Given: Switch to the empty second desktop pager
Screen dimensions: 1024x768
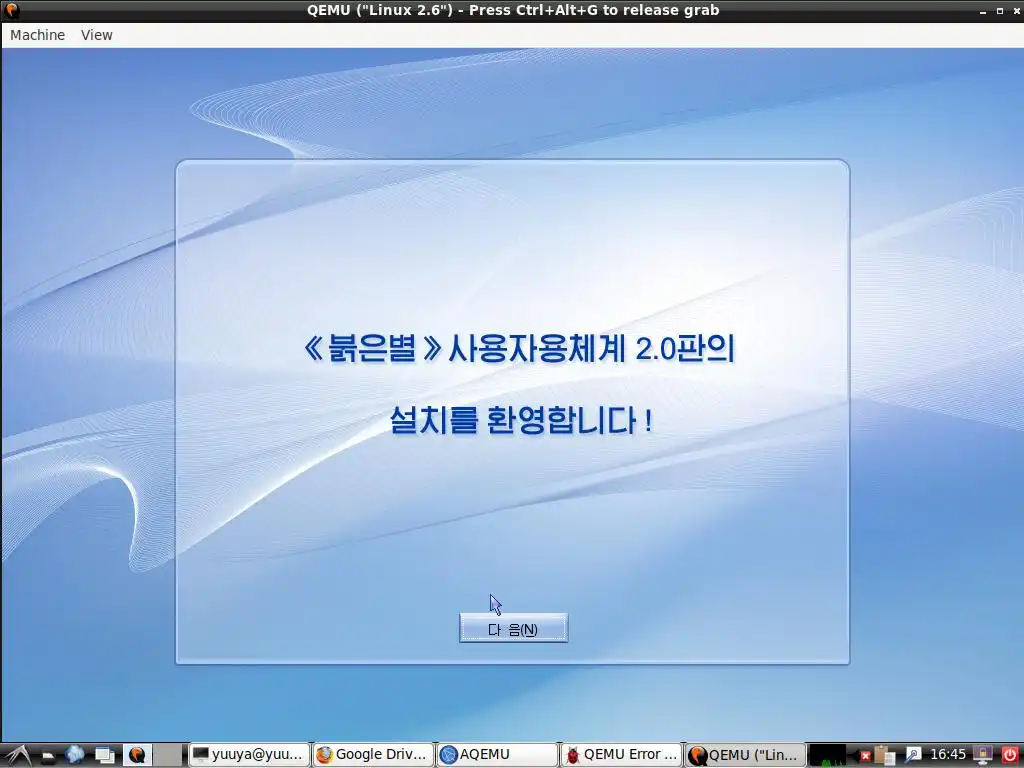Looking at the screenshot, I should [x=168, y=756].
